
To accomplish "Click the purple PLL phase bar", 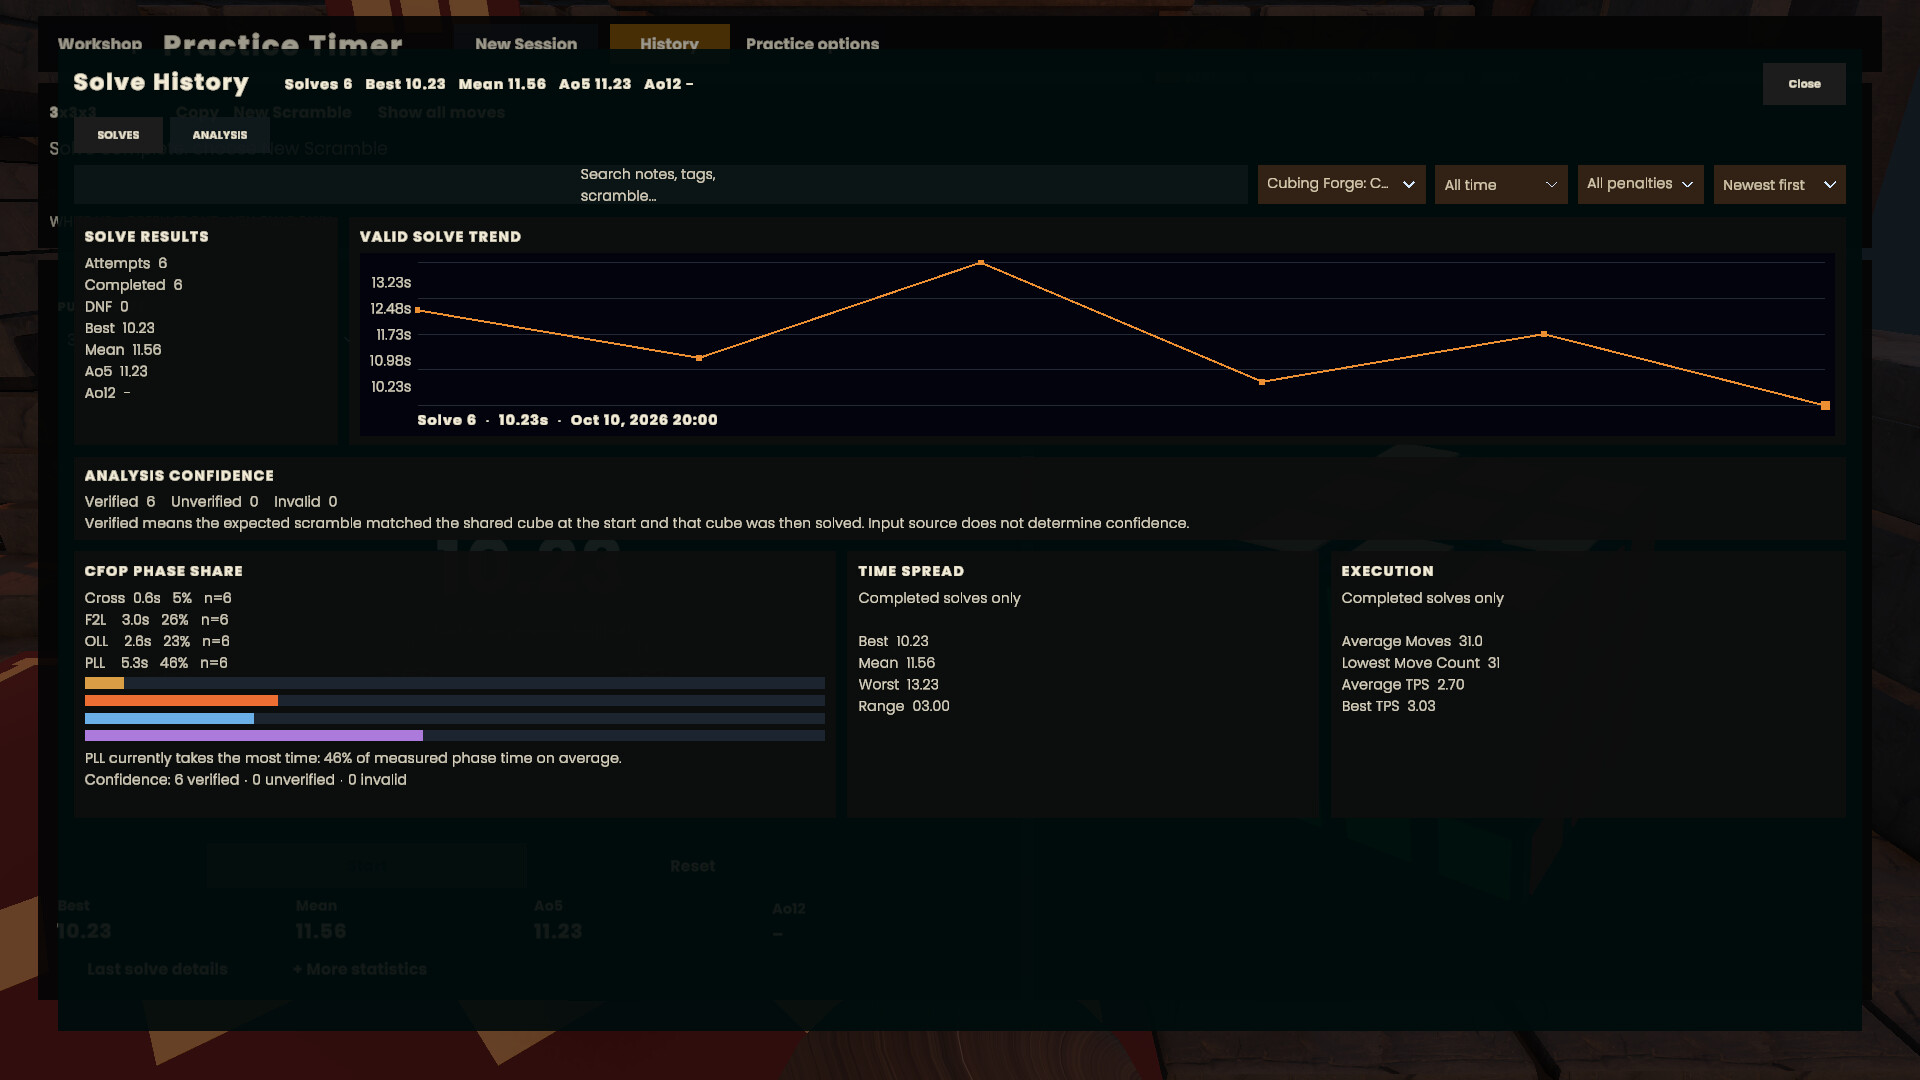I will 254,736.
